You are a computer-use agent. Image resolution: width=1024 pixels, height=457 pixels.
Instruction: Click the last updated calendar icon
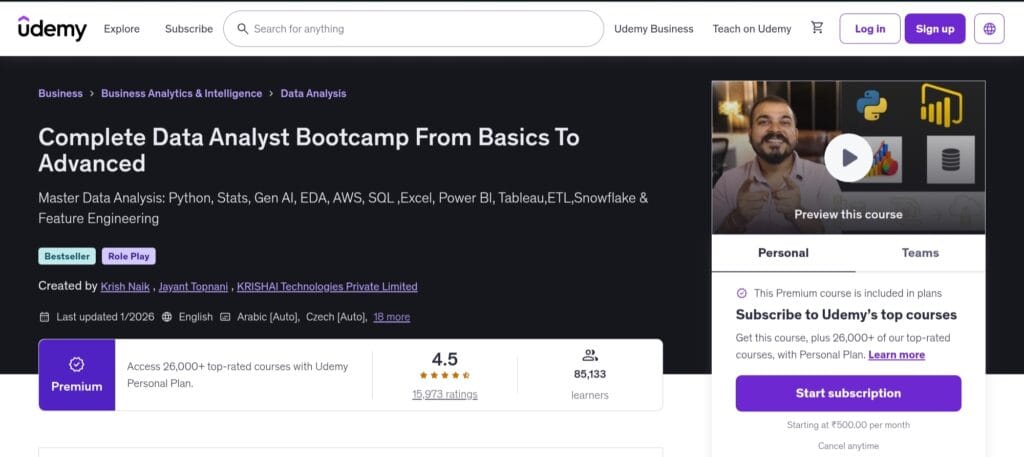click(x=44, y=317)
